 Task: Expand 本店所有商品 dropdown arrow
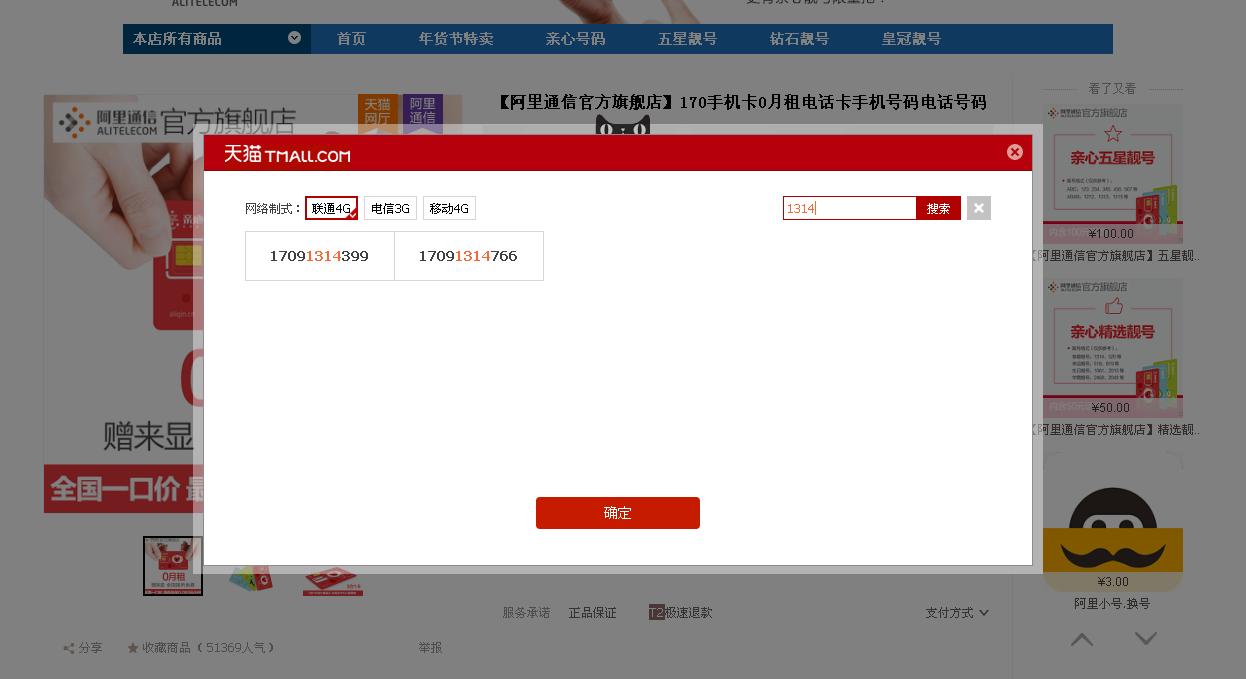tap(294, 38)
